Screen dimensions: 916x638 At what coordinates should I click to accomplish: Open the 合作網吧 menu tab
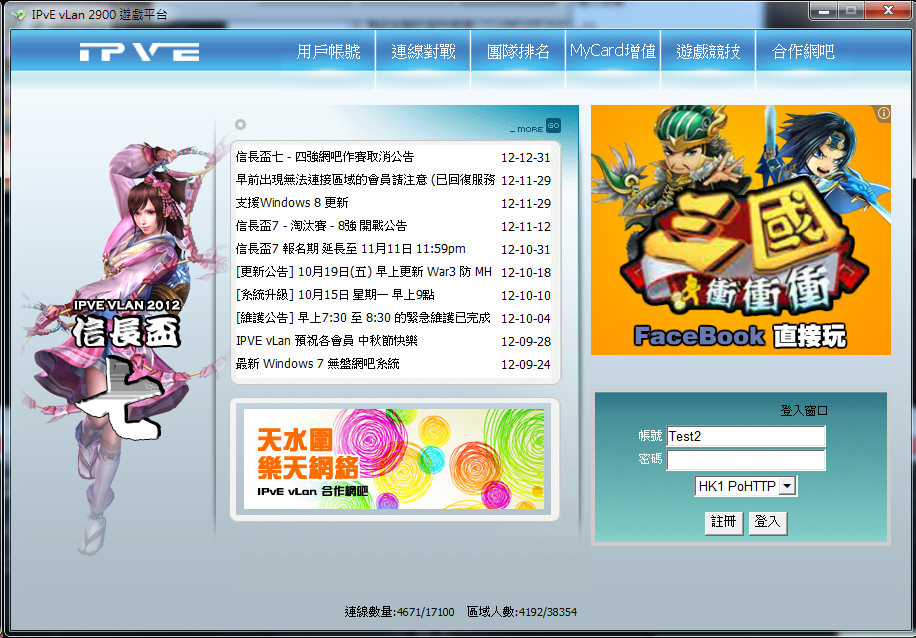[x=803, y=51]
